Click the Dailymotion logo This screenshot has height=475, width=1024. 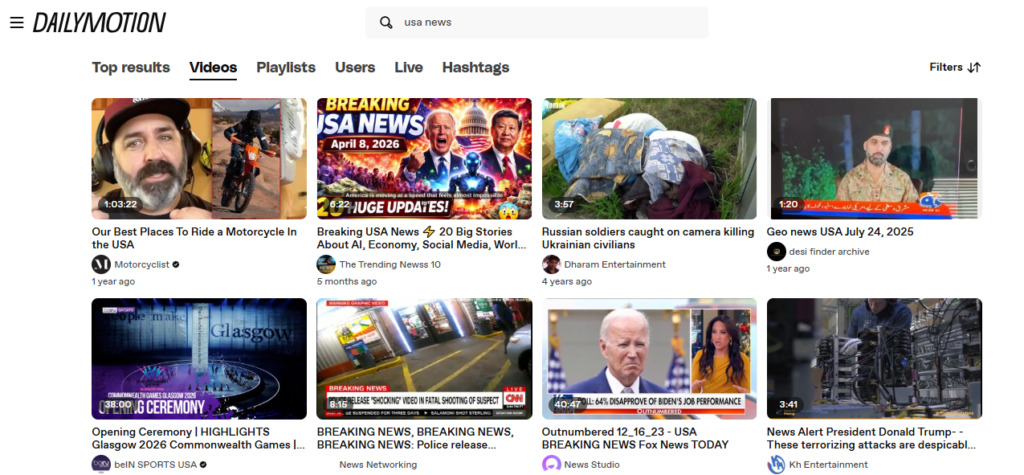(99, 22)
